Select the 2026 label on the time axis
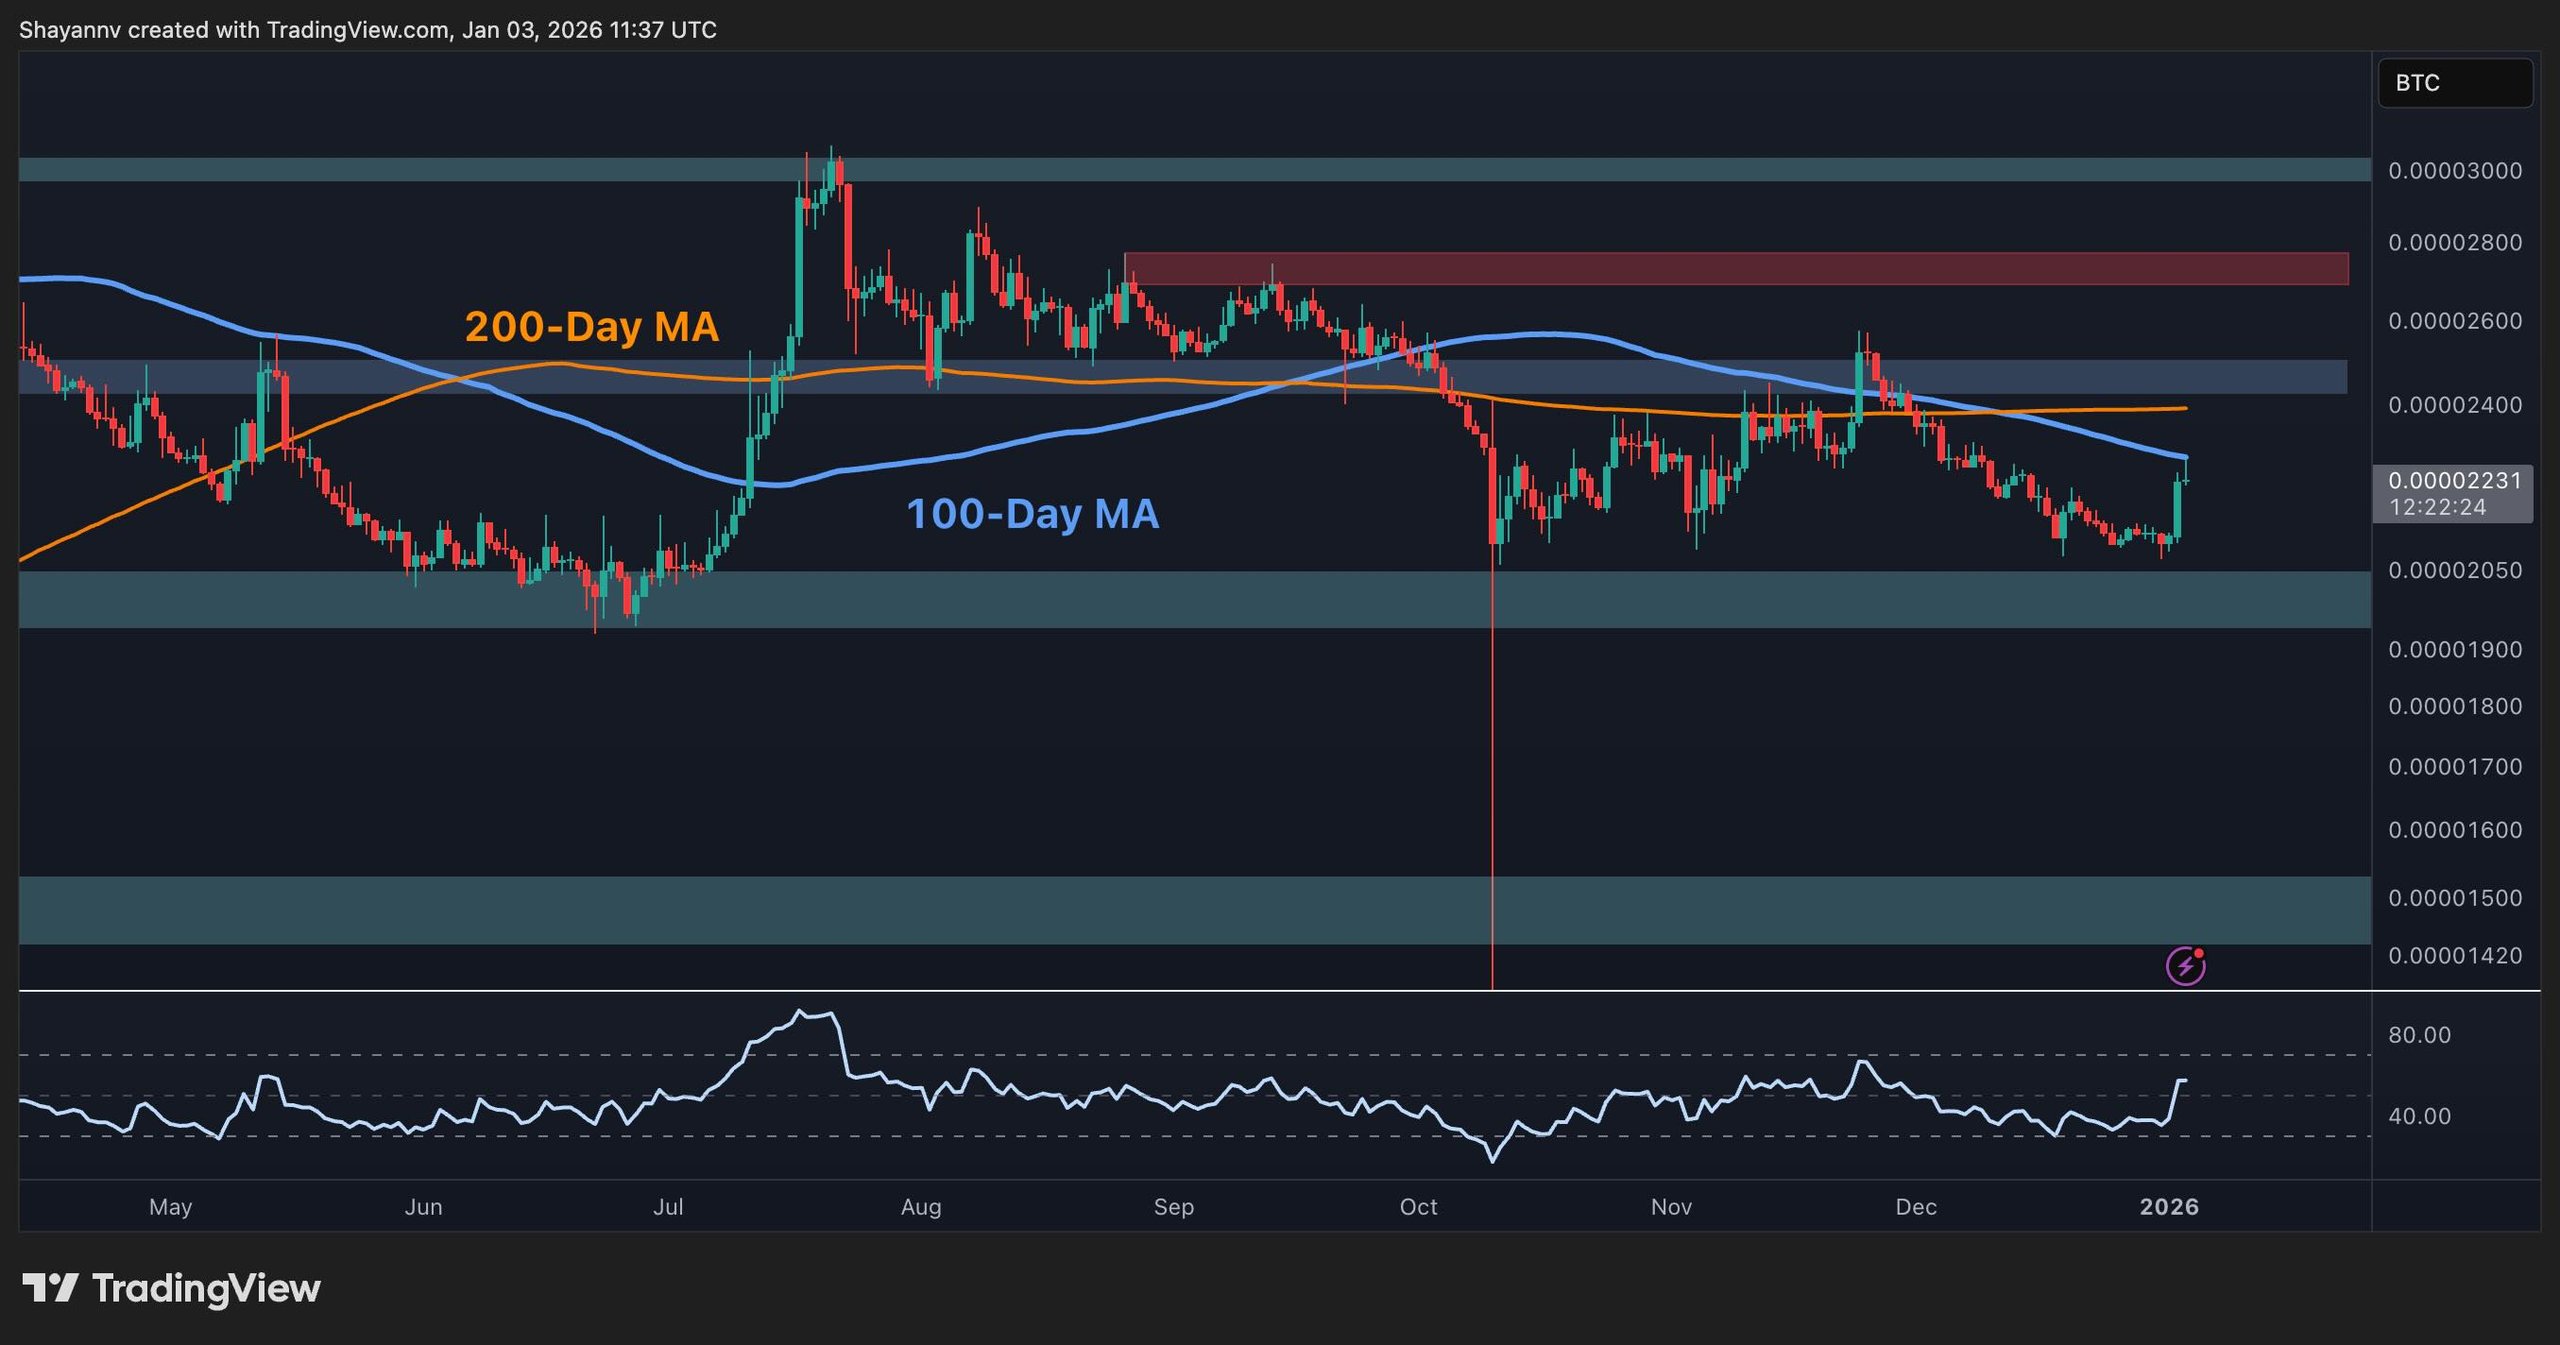Viewport: 2560px width, 1345px height. pyautogui.click(x=2170, y=1207)
